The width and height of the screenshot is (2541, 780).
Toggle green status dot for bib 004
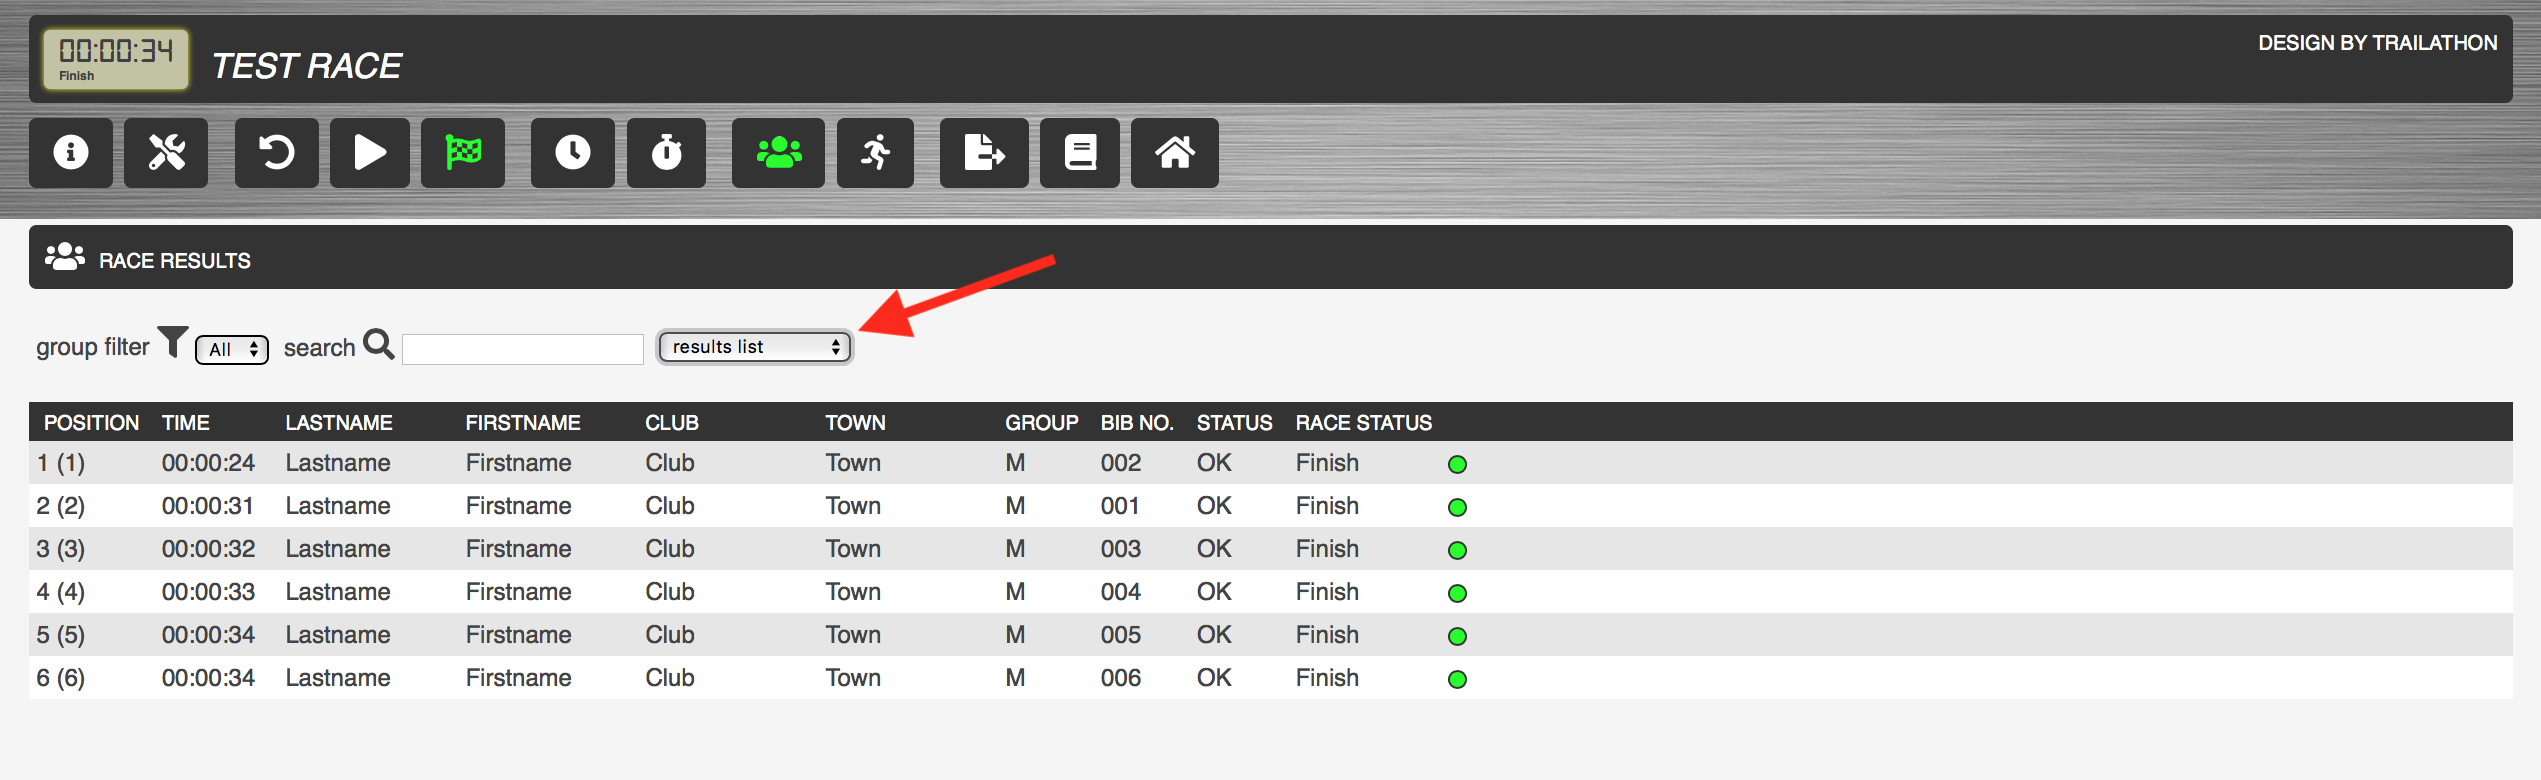pyautogui.click(x=1457, y=593)
